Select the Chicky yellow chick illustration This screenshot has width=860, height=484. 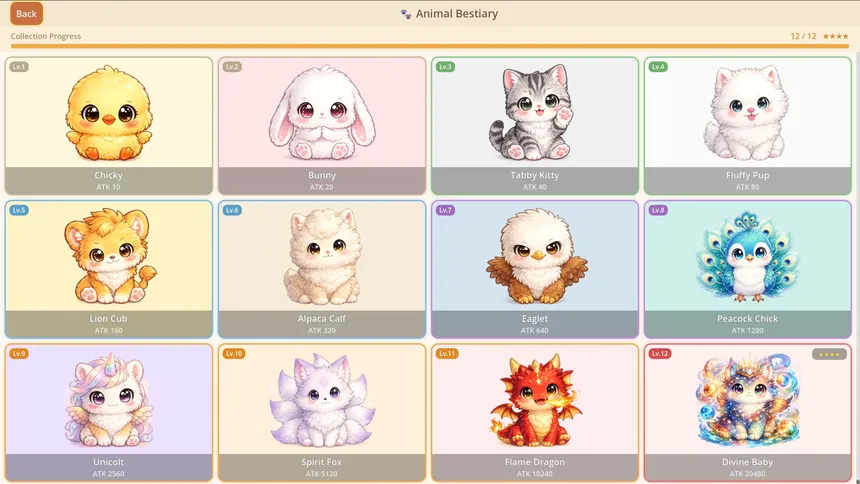coord(109,113)
